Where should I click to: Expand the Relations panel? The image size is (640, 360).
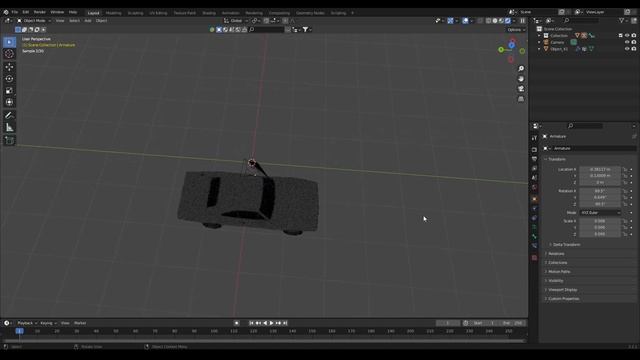pos(556,253)
